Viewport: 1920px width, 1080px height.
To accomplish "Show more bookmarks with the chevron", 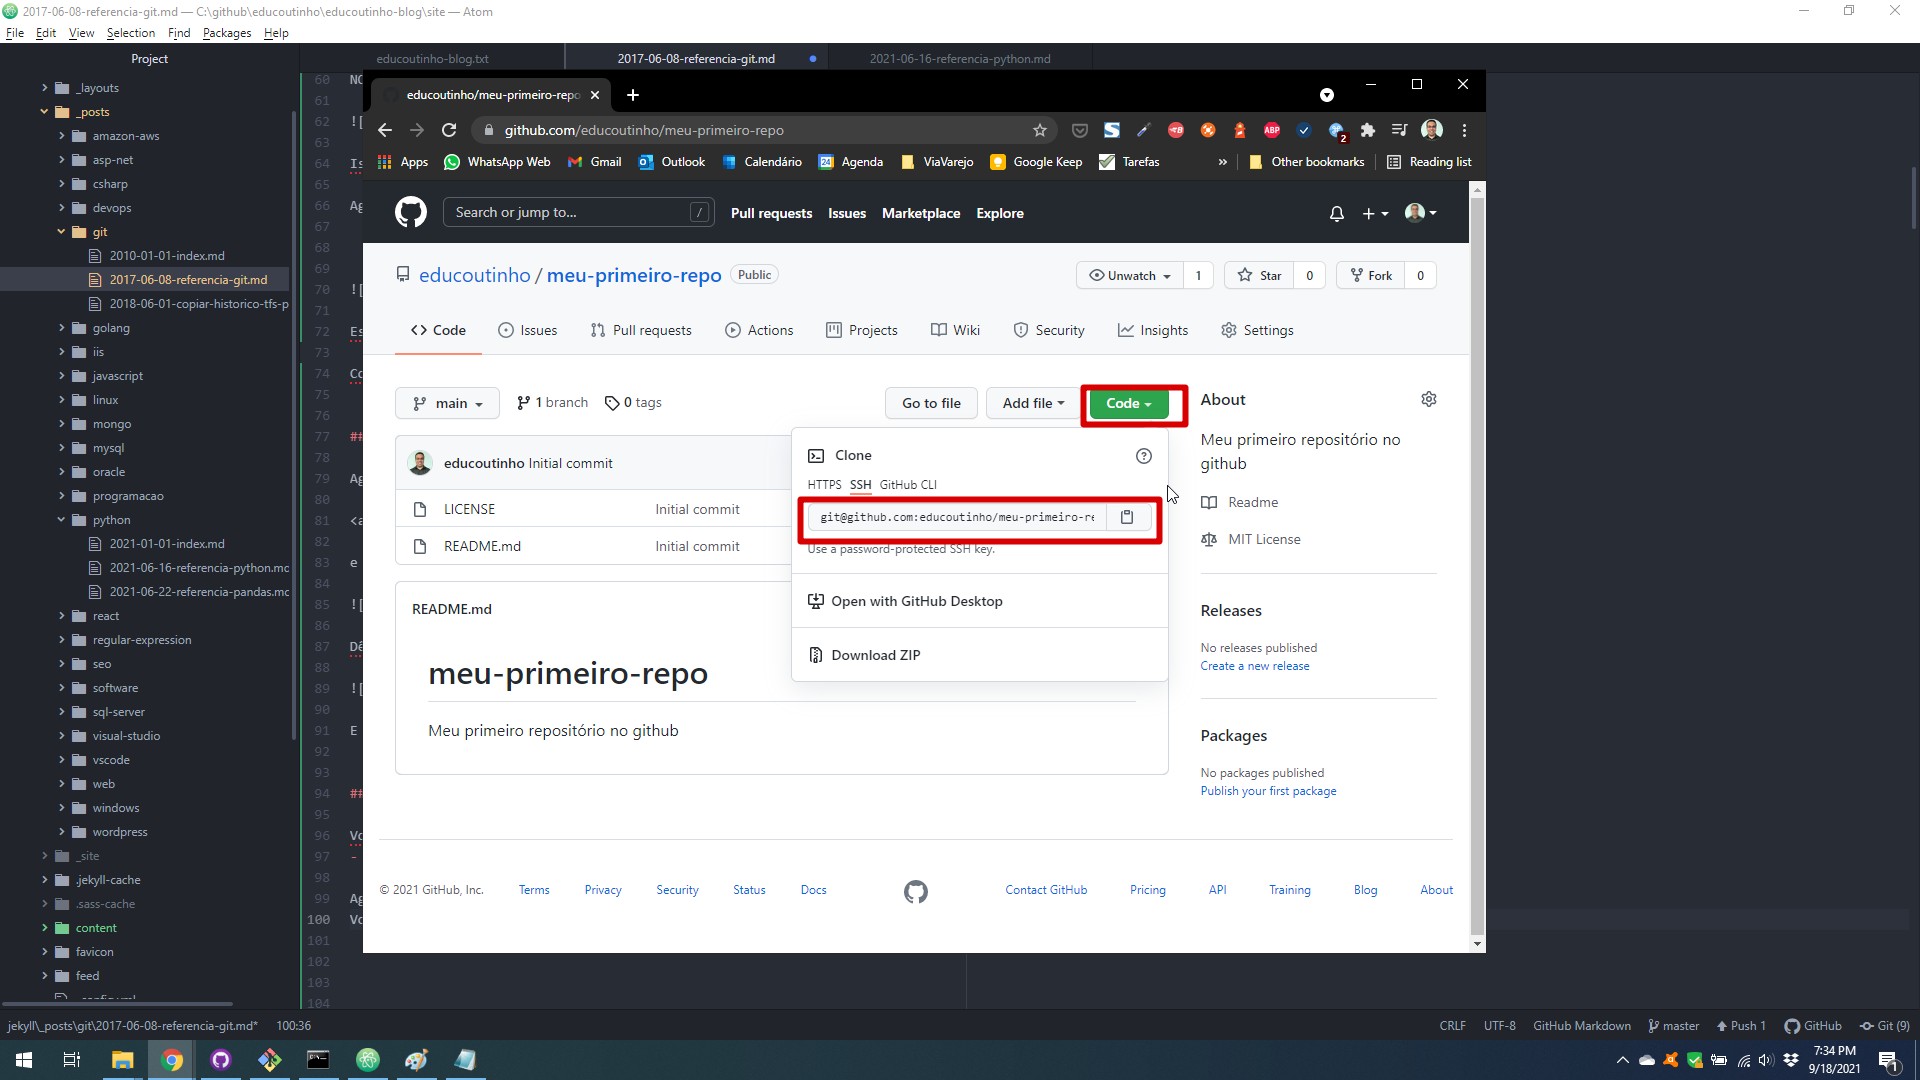I will click(1222, 162).
